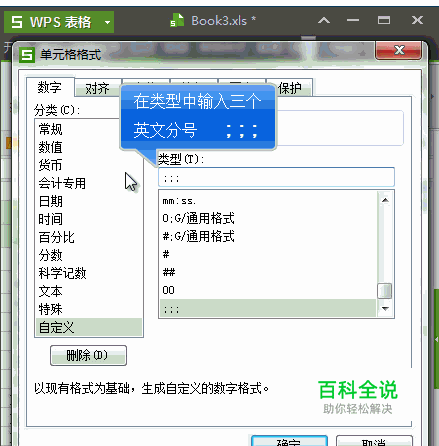Choose the single # format type

pos(268,255)
